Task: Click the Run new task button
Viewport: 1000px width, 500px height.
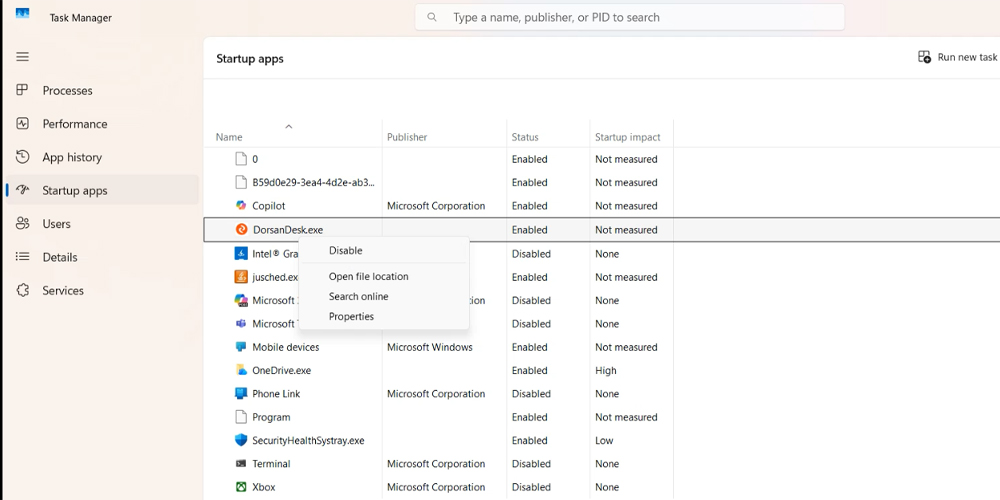Action: pyautogui.click(x=957, y=58)
